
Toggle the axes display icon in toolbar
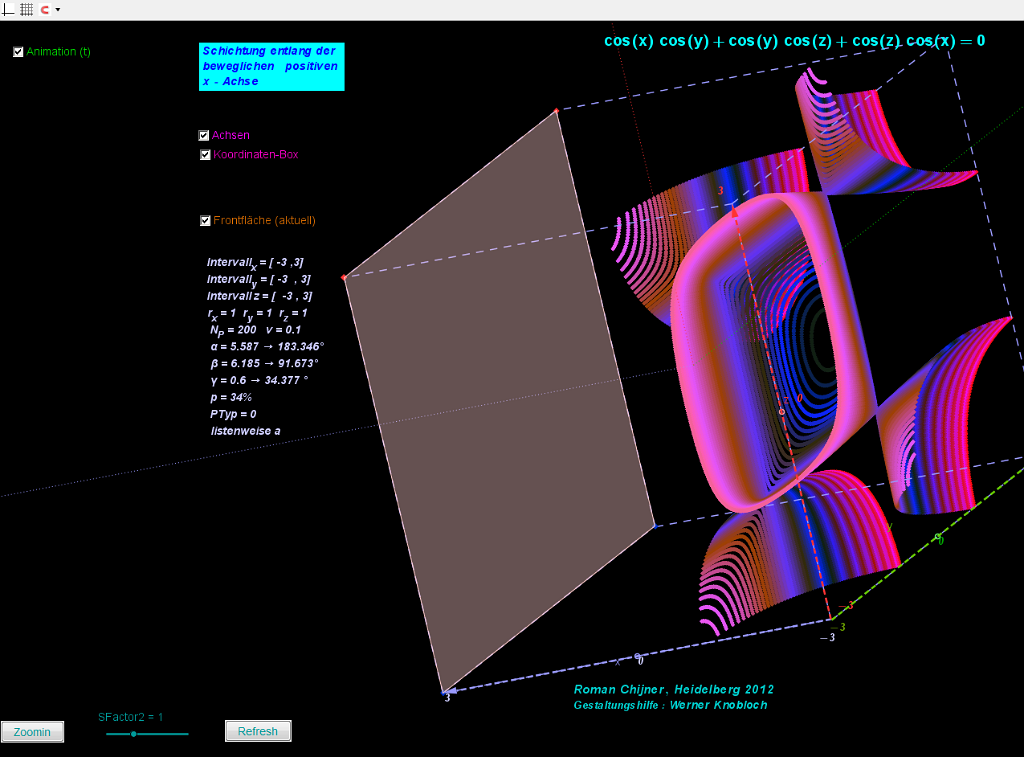tap(9, 9)
